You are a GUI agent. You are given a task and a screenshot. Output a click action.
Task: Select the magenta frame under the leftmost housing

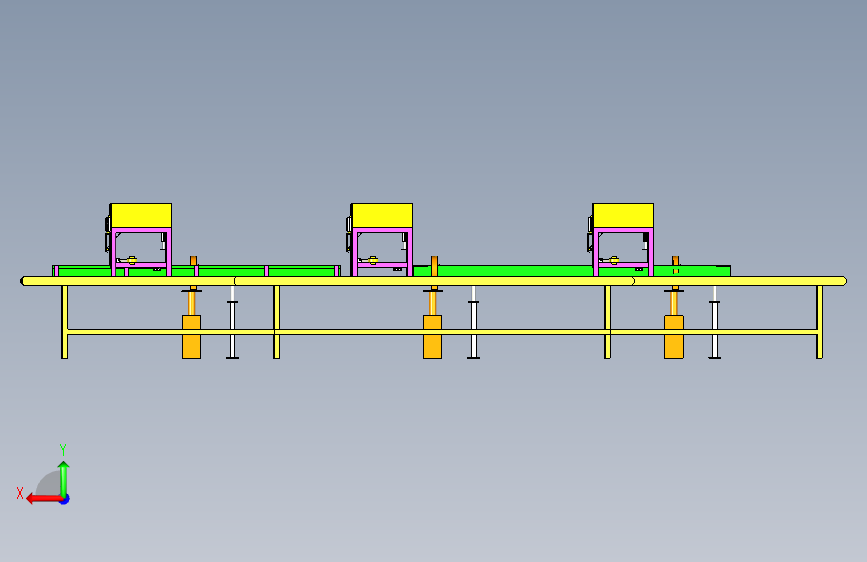point(141,252)
